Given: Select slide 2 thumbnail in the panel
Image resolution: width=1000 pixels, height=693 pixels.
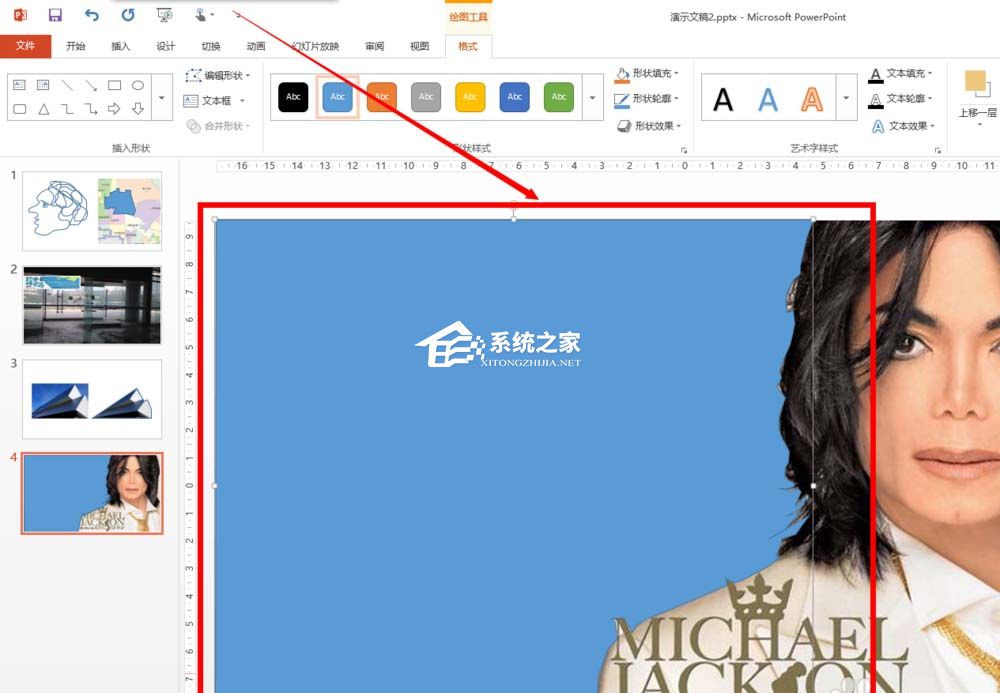Looking at the screenshot, I should pos(92,305).
